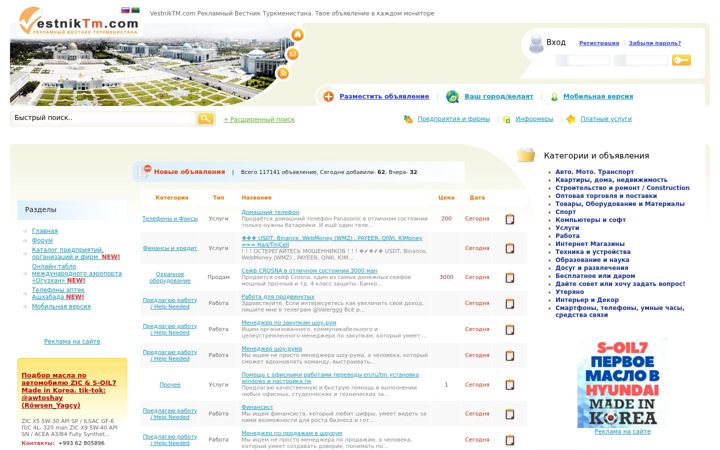Viewport: 720px width, 450px height.
Task: Open Подбор масла по автомобилю ad link
Action: click(x=69, y=390)
